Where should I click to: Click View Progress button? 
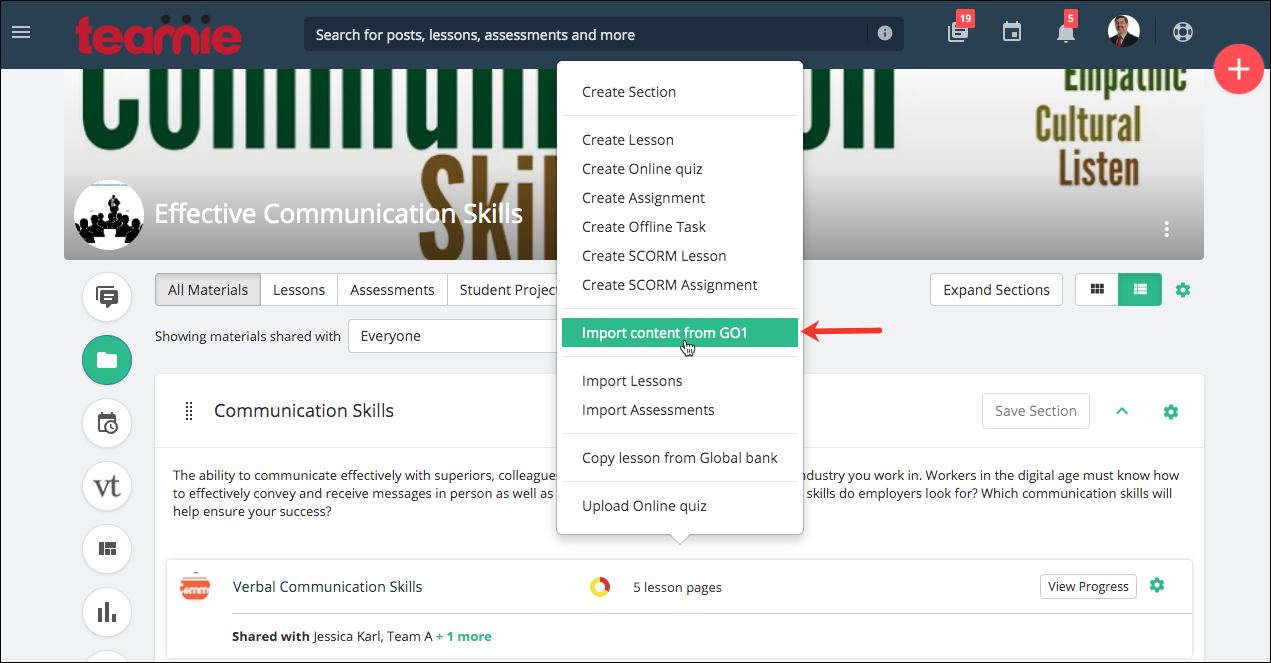[1088, 587]
